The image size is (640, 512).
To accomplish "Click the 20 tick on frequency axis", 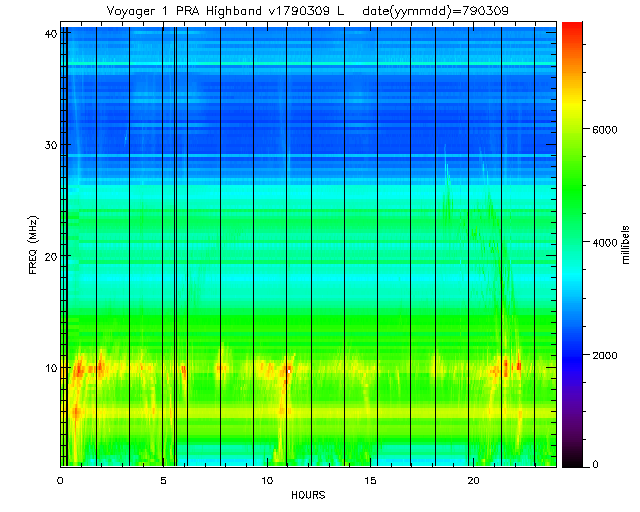I will [x=49, y=256].
